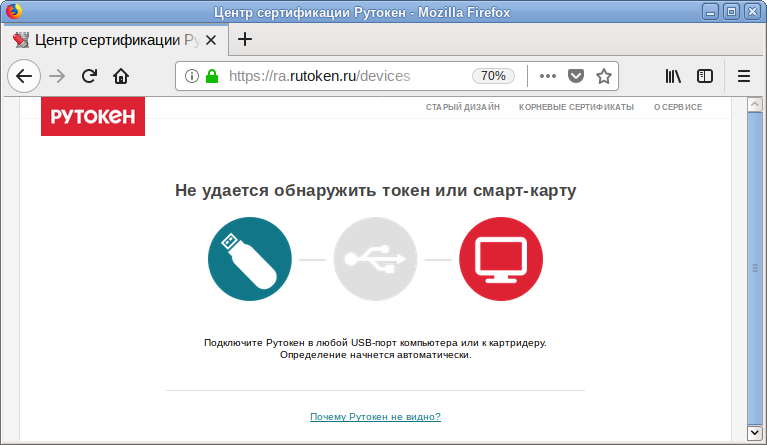Click the teal USB token icon
The width and height of the screenshot is (767, 445).
(x=249, y=259)
